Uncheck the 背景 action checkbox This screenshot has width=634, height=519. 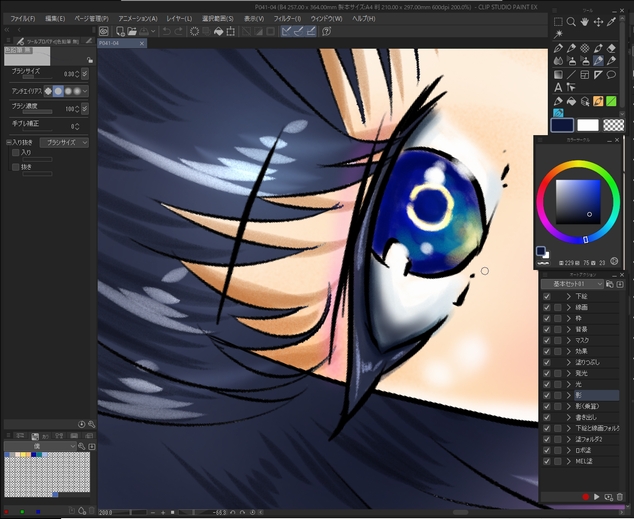click(547, 329)
